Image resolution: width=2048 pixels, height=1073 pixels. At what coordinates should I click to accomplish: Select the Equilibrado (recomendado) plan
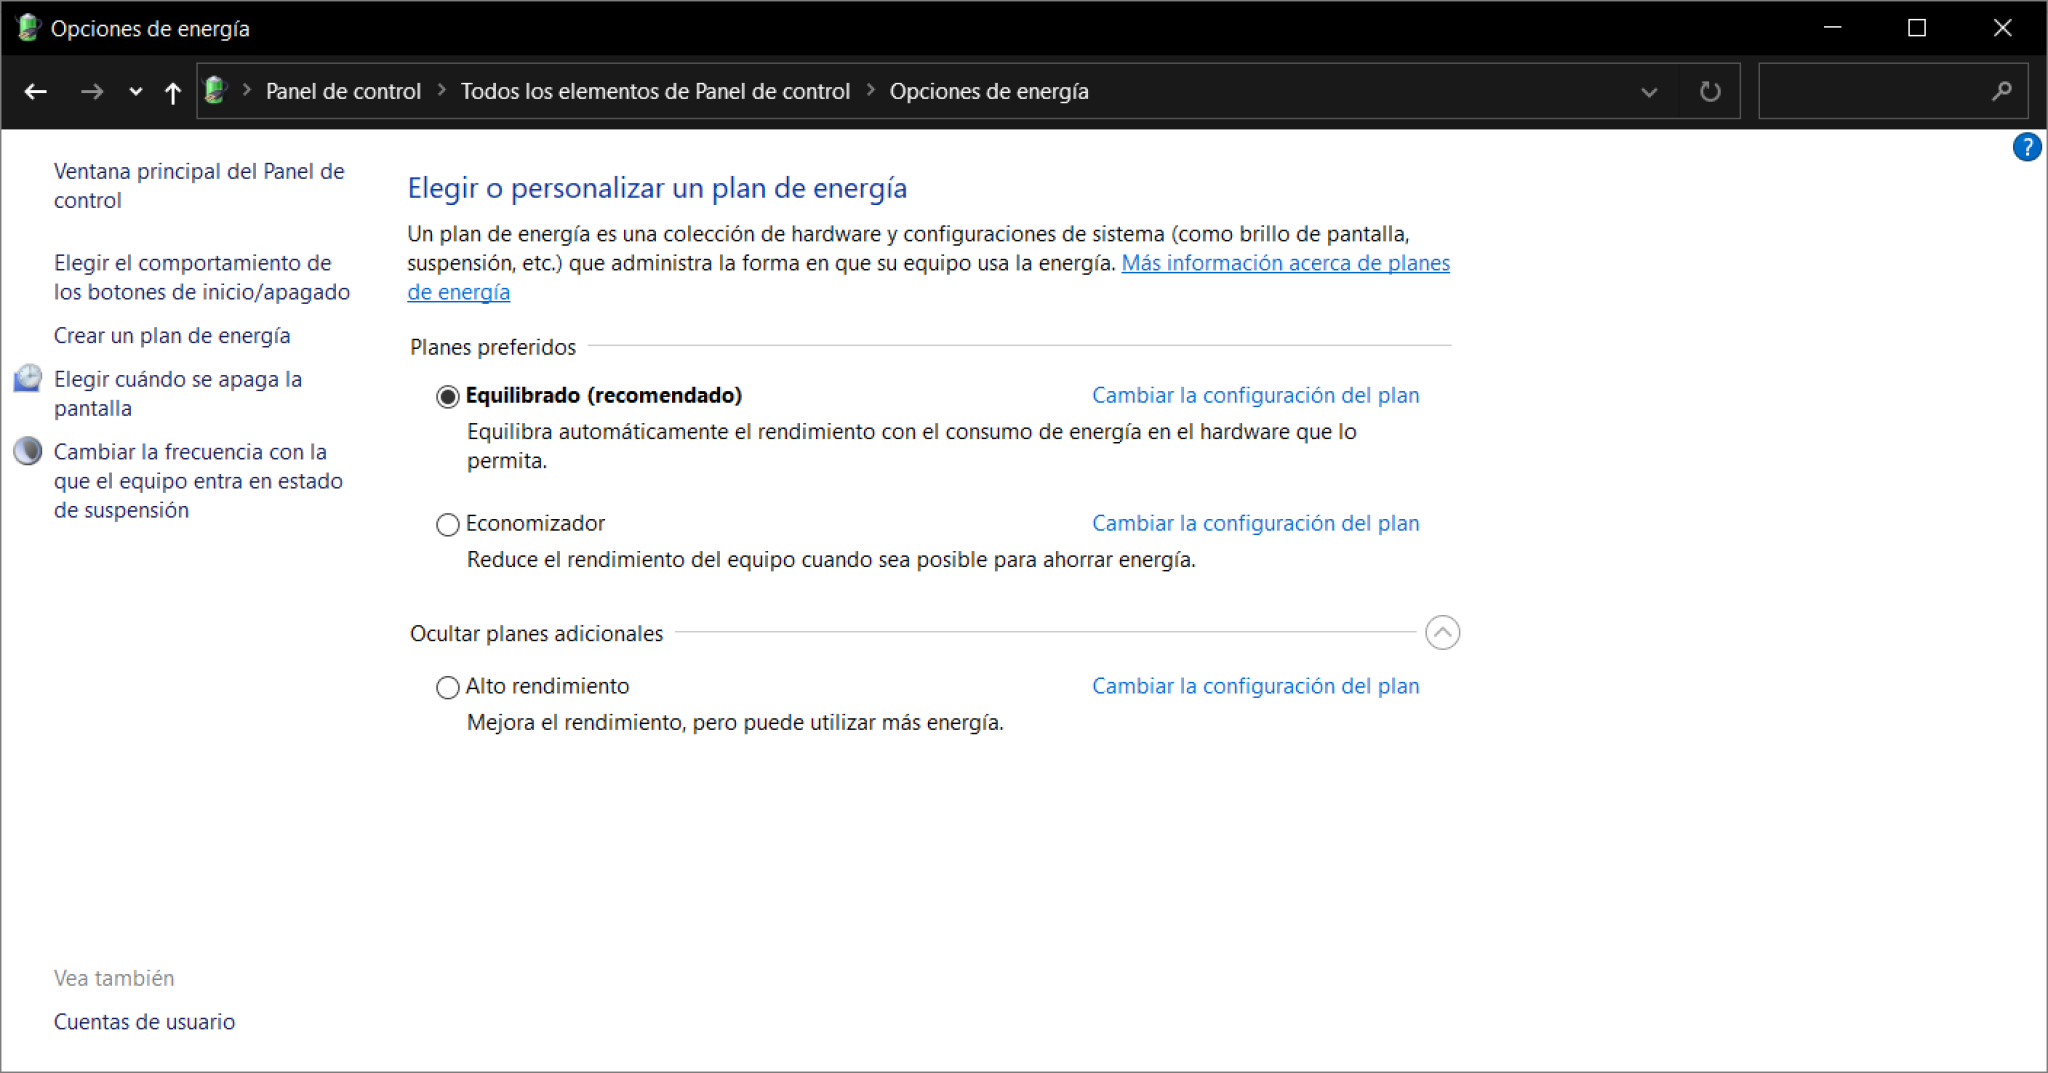(447, 397)
